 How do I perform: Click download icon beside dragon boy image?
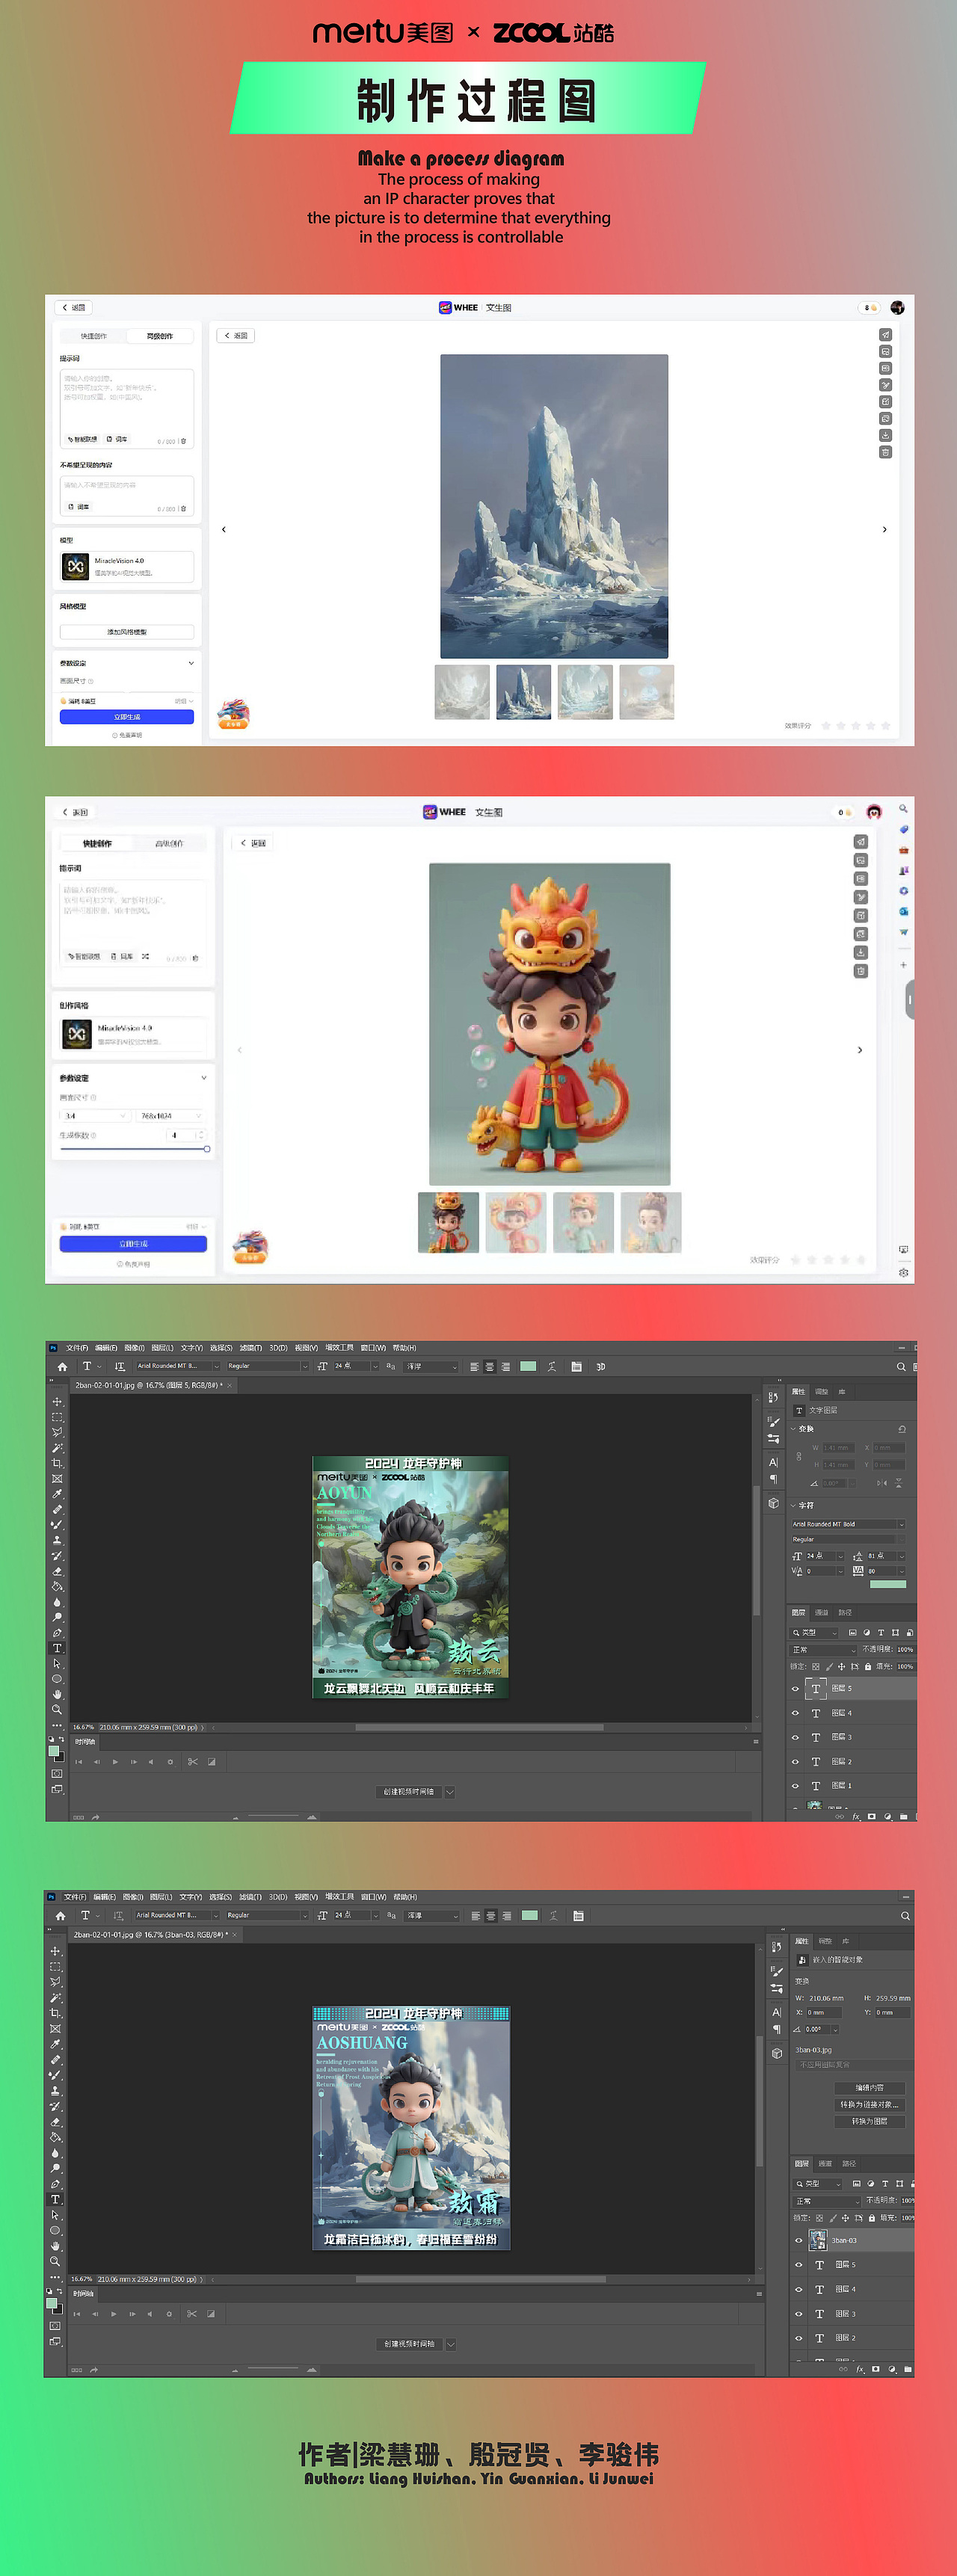(860, 952)
